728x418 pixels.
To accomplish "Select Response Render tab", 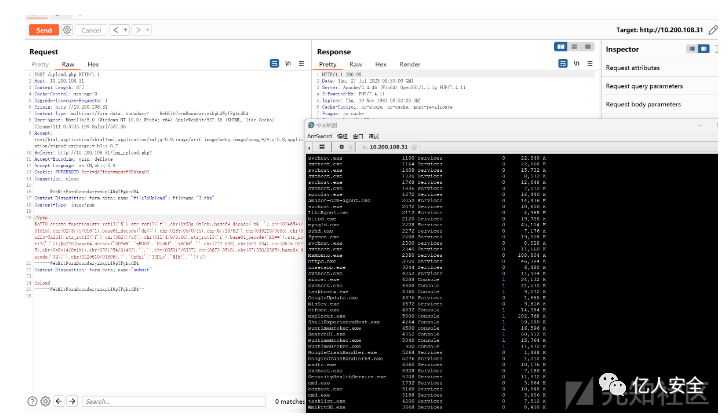I will 410,65.
